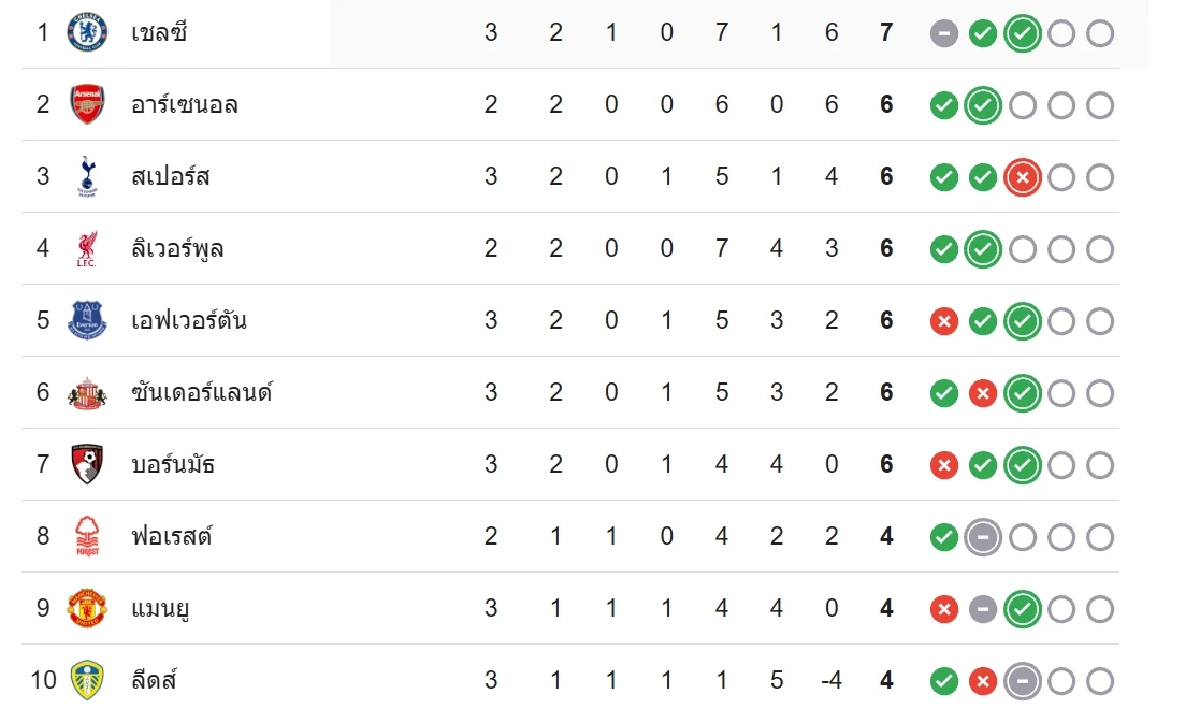
Task: Click the Arsenal club crest icon
Action: point(86,105)
